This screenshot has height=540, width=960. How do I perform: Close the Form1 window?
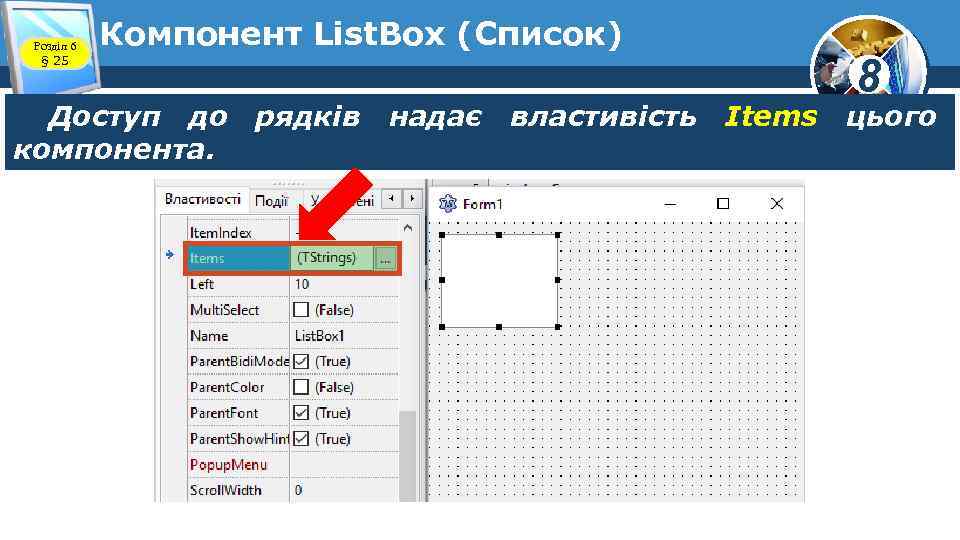(x=776, y=203)
